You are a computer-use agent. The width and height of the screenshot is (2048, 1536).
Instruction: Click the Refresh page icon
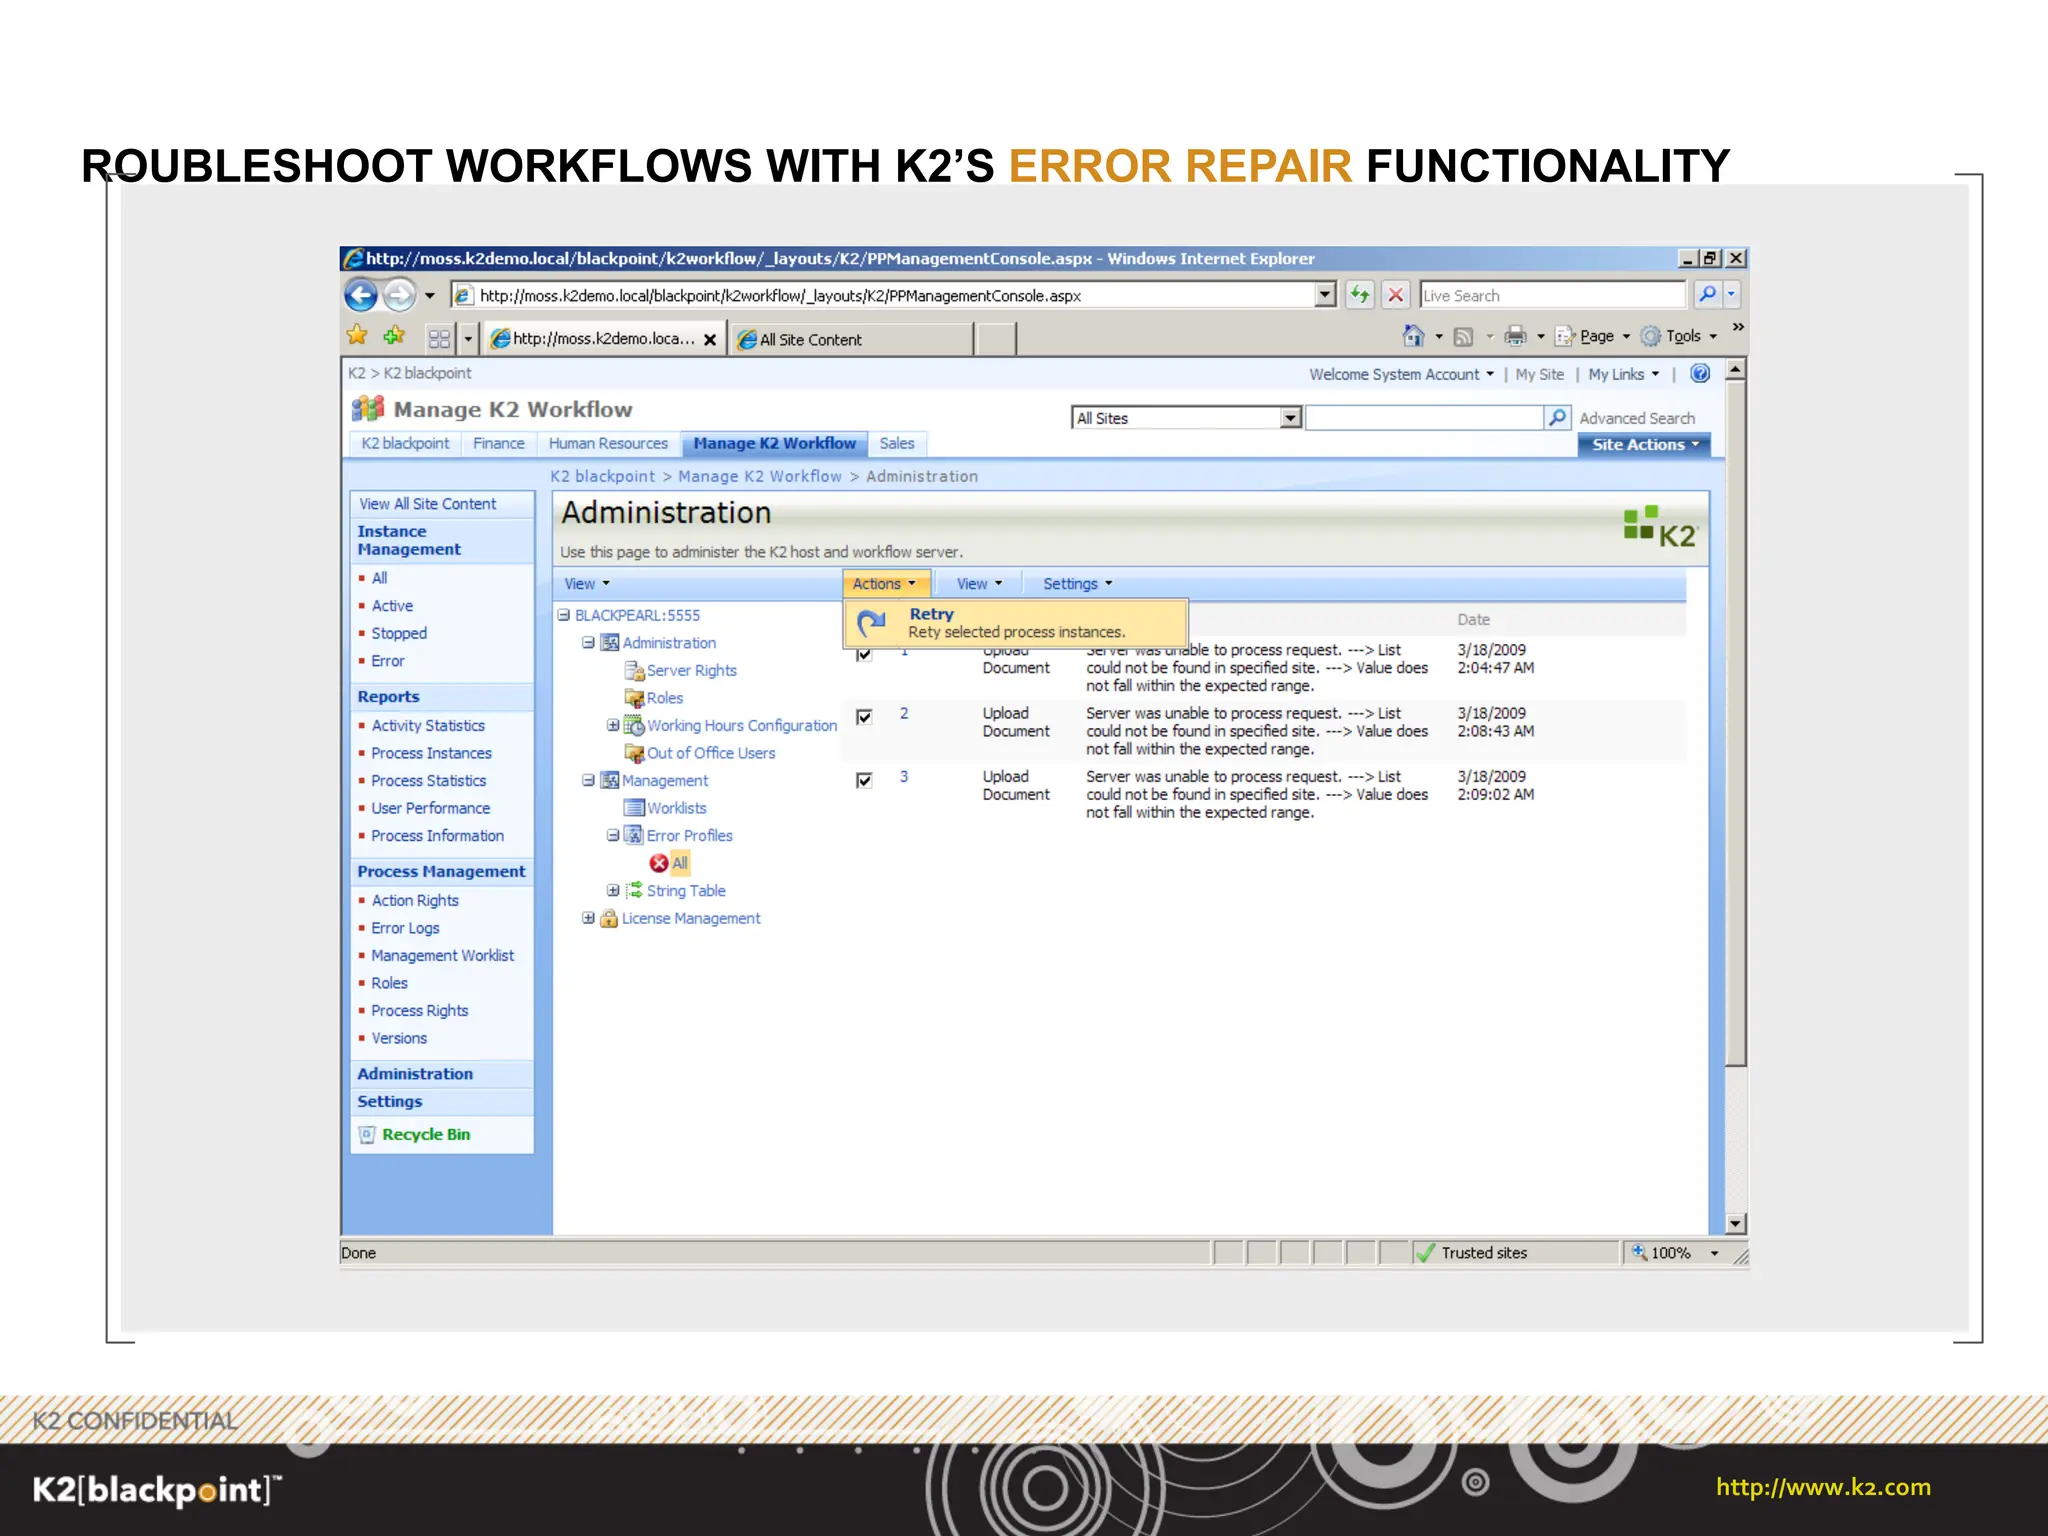(x=1360, y=295)
